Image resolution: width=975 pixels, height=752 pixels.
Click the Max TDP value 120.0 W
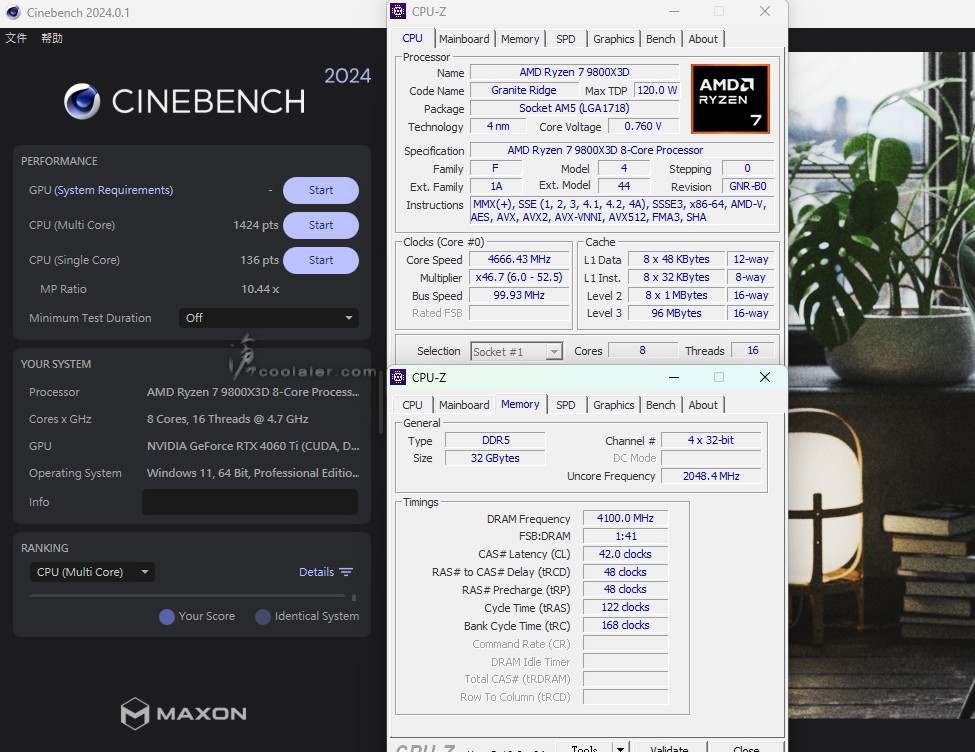tap(657, 90)
